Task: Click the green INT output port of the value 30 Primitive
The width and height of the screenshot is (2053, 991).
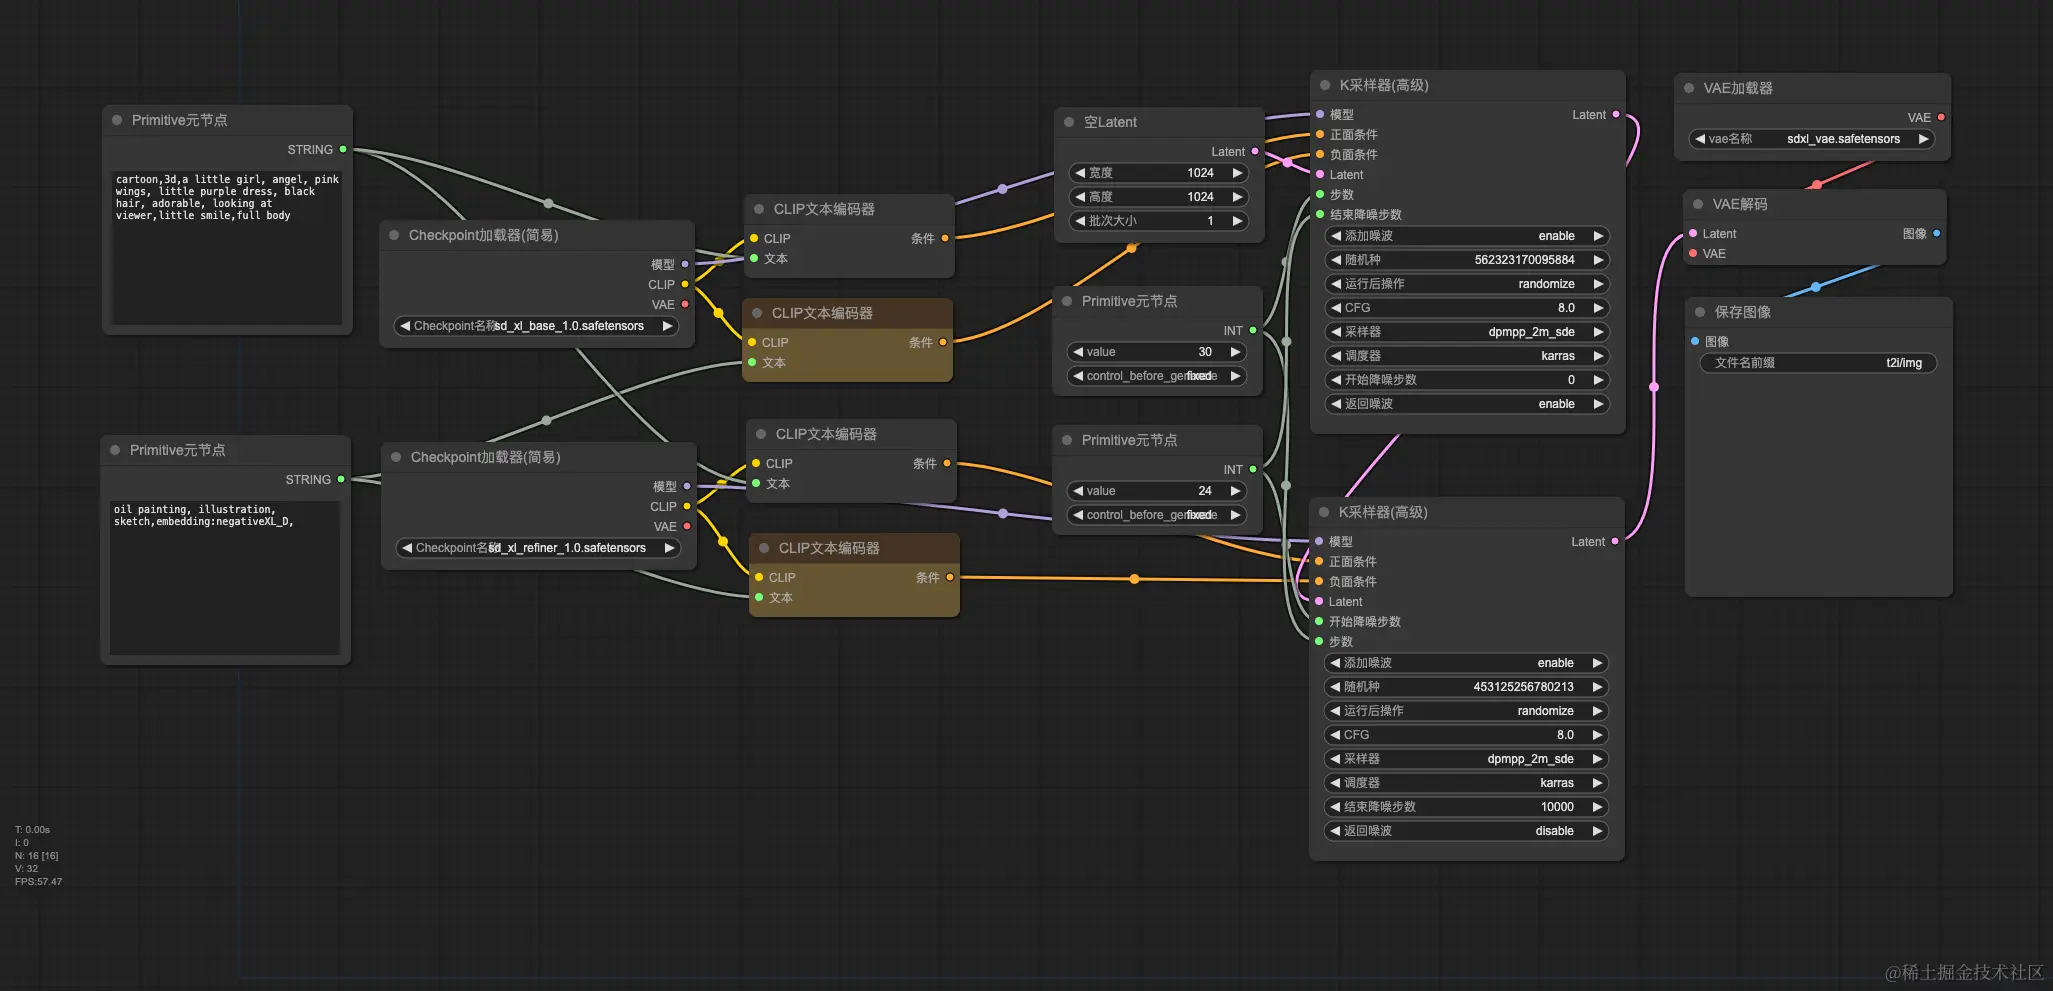Action: point(1253,330)
